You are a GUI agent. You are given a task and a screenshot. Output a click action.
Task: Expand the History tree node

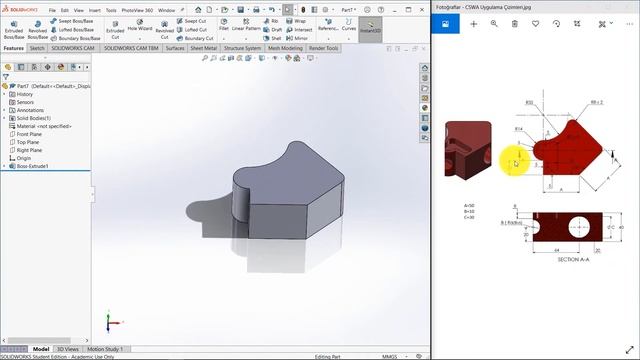pyautogui.click(x=4, y=94)
